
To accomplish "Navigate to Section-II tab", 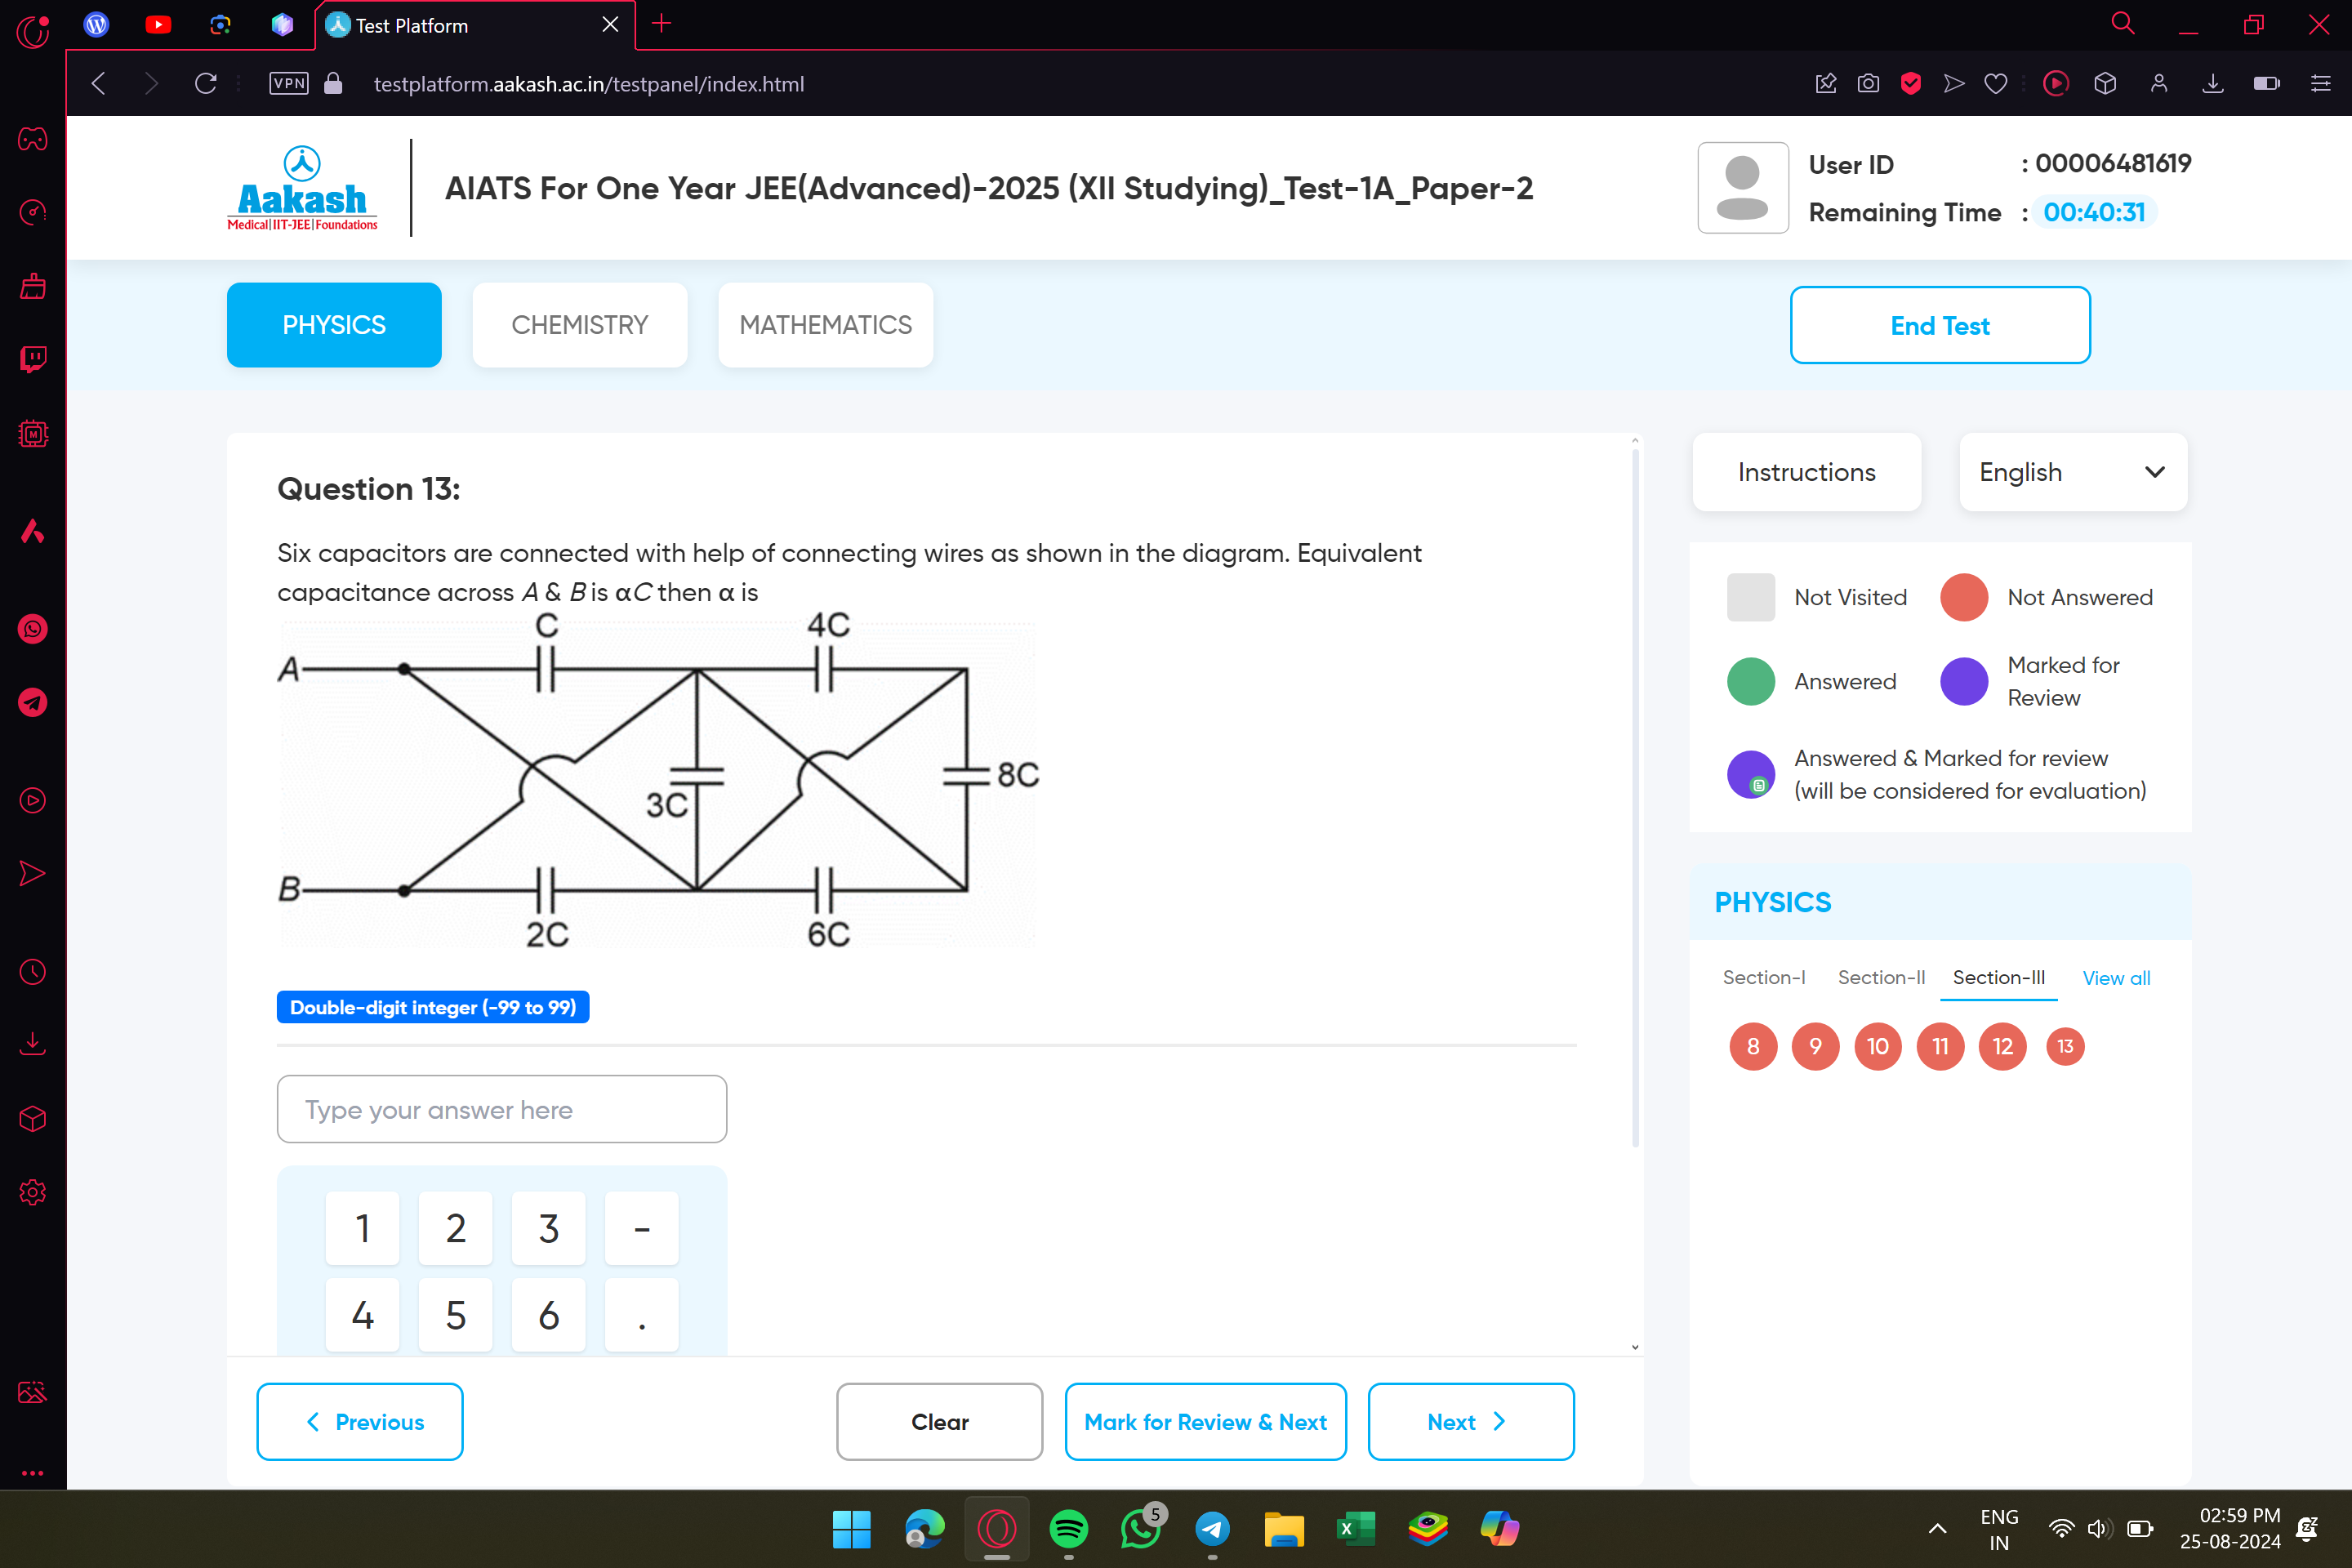I will (x=1882, y=977).
